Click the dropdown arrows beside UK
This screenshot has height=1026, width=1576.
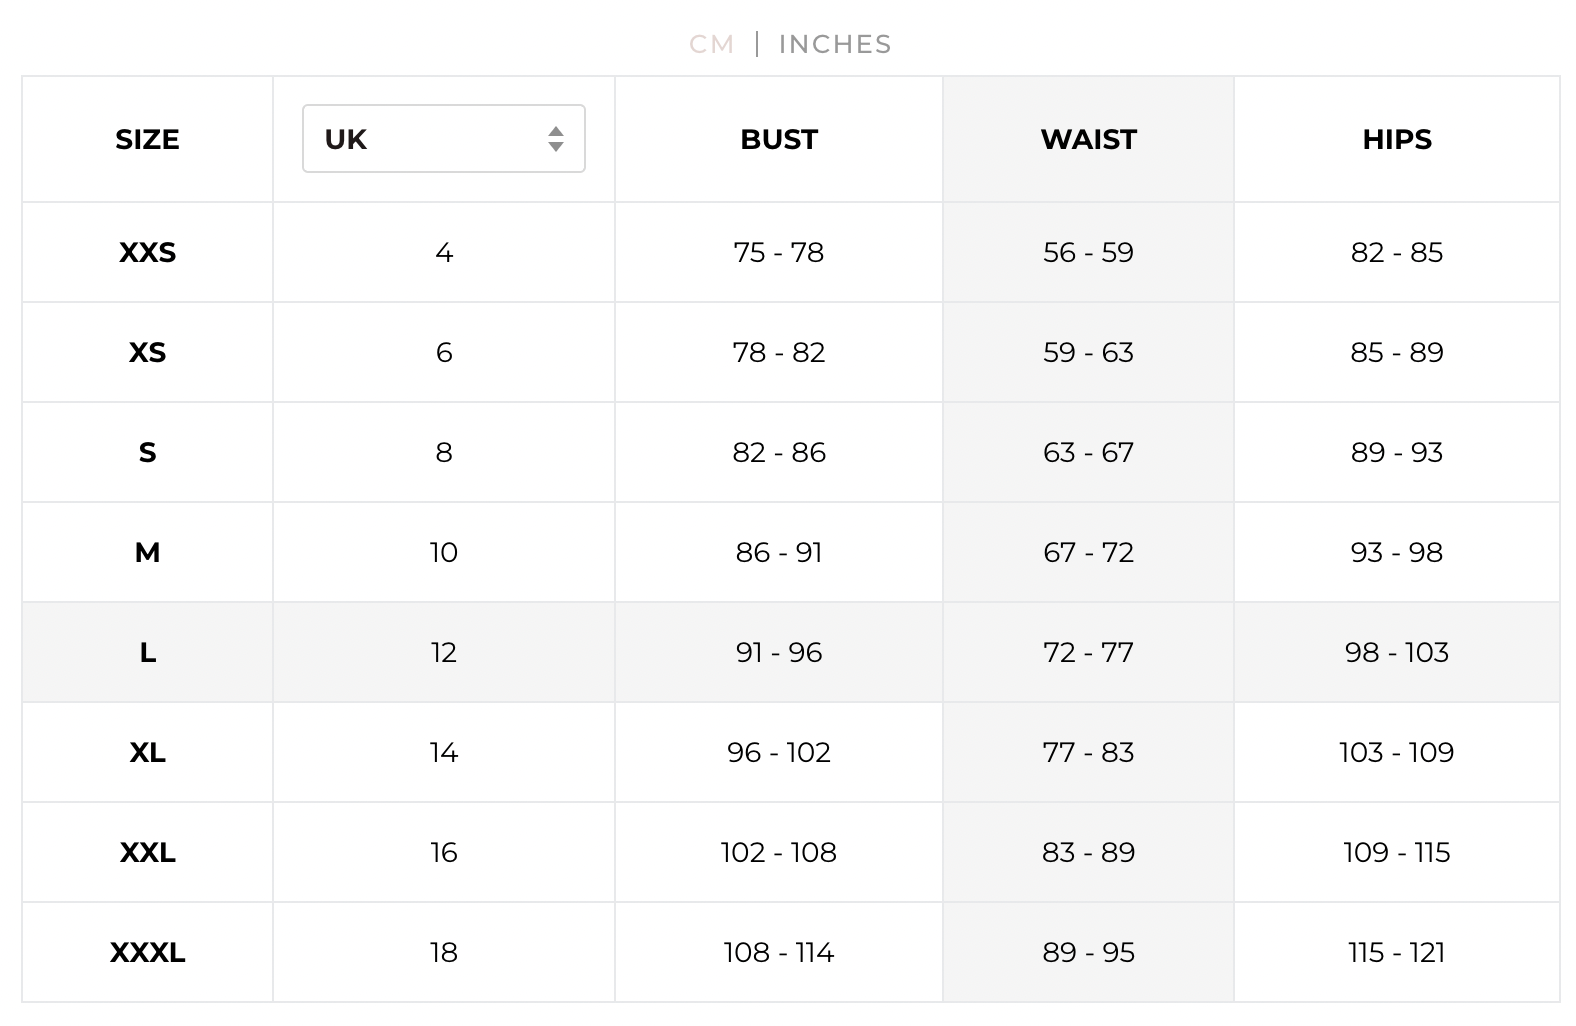pos(556,139)
